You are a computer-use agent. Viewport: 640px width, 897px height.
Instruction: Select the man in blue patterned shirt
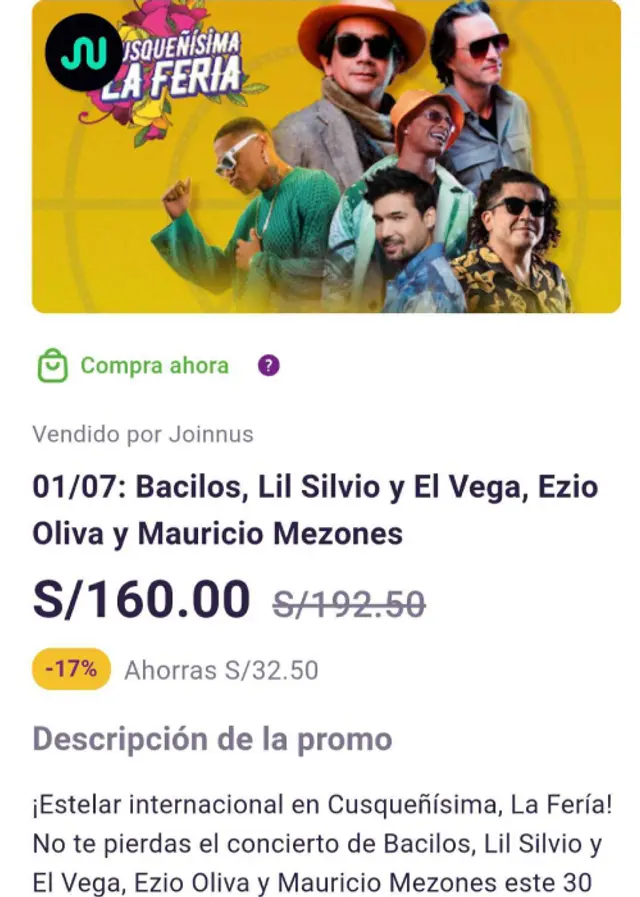413,246
